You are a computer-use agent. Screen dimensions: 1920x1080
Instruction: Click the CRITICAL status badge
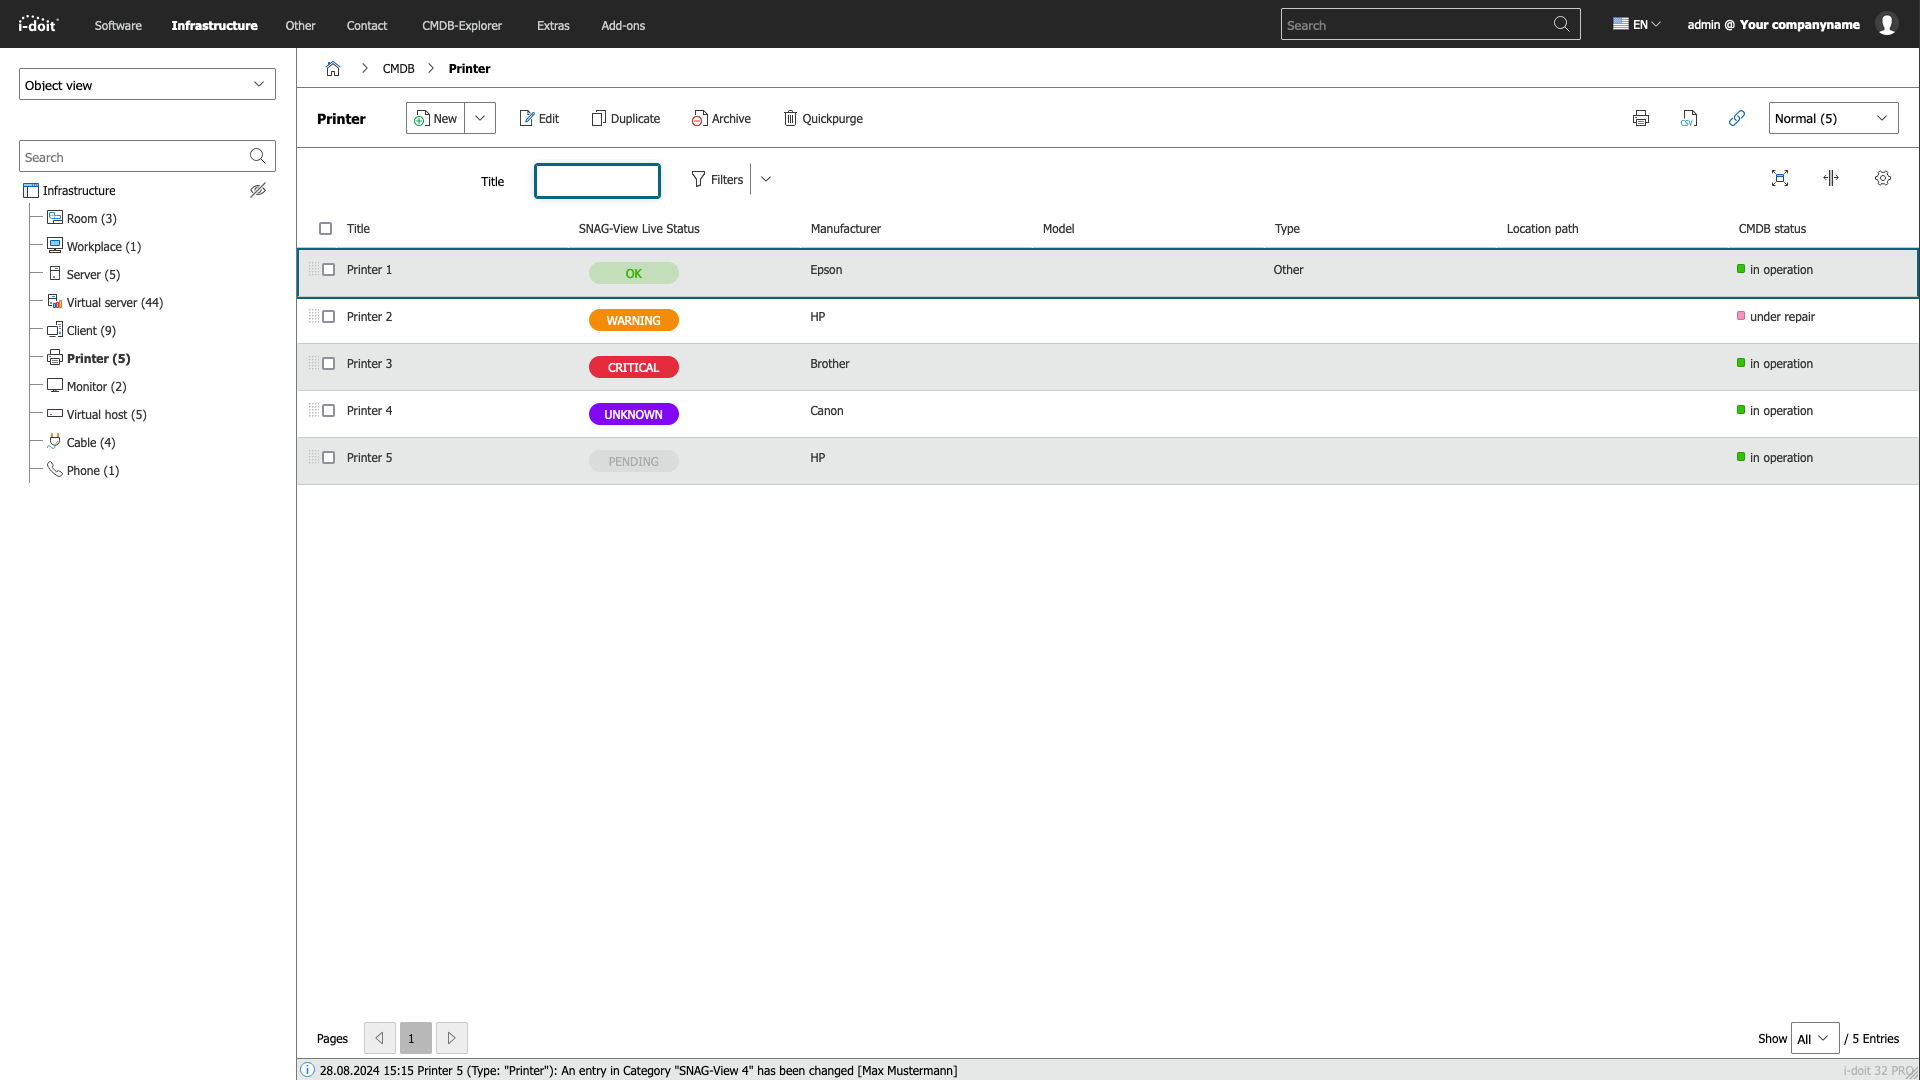coord(633,368)
